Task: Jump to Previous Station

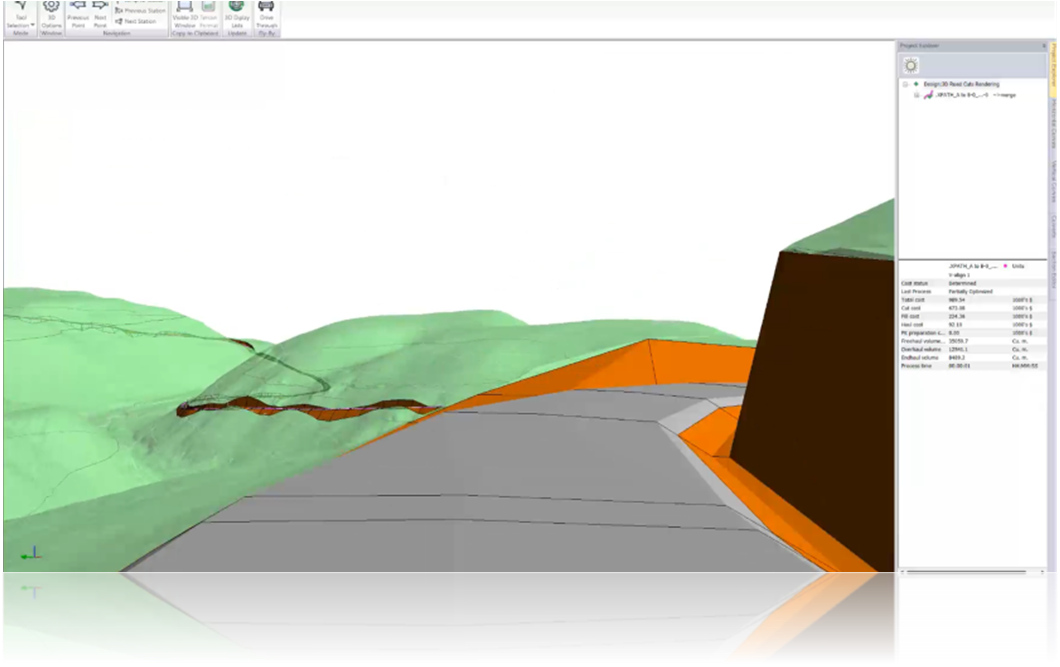Action: point(140,10)
